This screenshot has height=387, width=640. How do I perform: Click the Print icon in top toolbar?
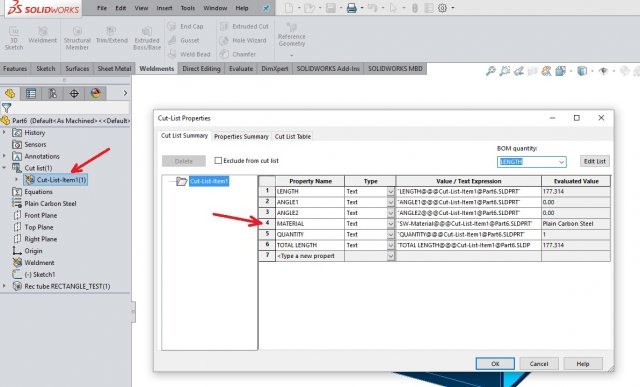(x=351, y=8)
